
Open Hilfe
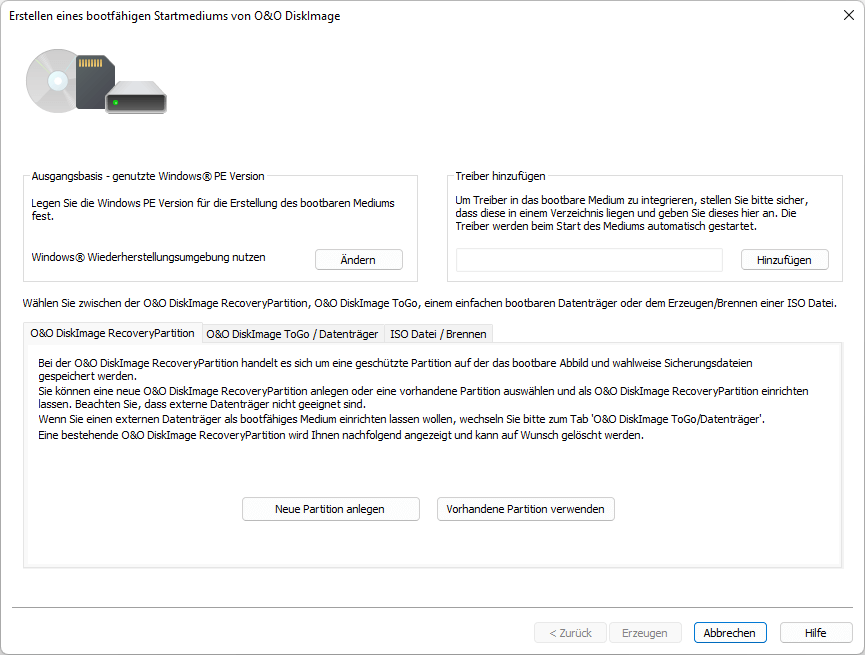point(815,633)
